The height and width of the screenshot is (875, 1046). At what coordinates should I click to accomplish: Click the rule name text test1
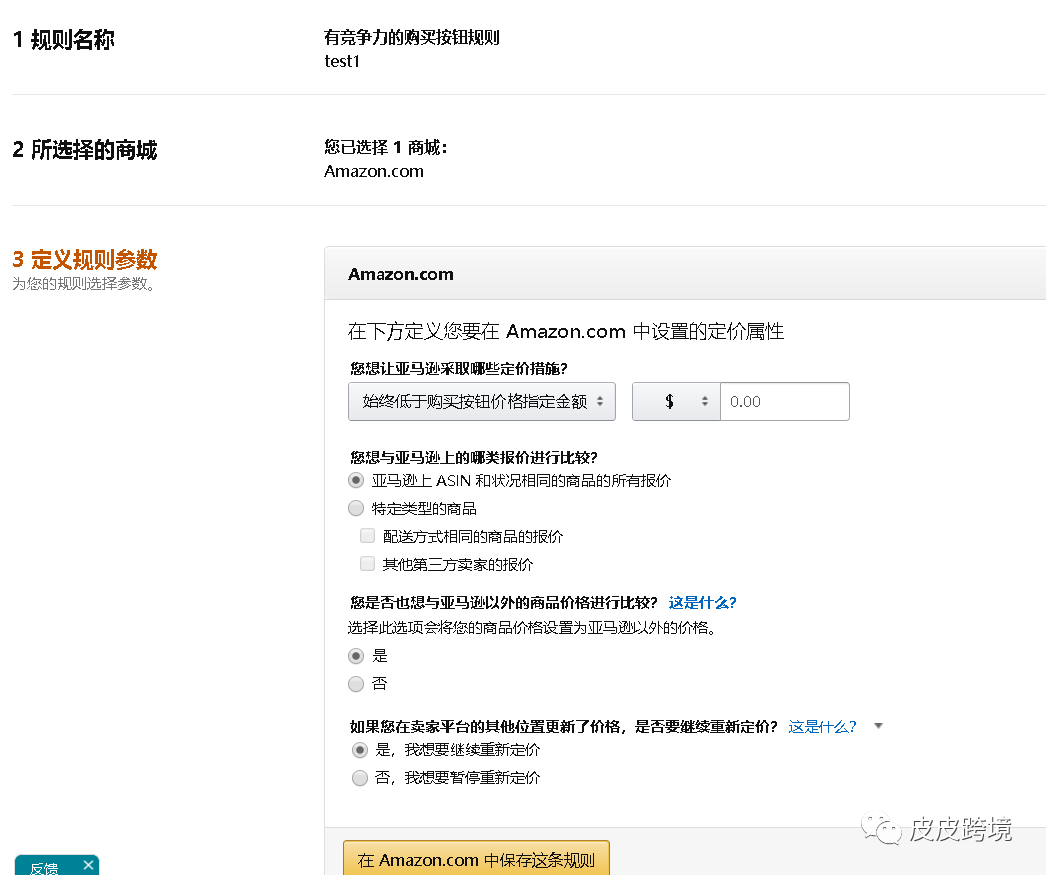(x=342, y=61)
